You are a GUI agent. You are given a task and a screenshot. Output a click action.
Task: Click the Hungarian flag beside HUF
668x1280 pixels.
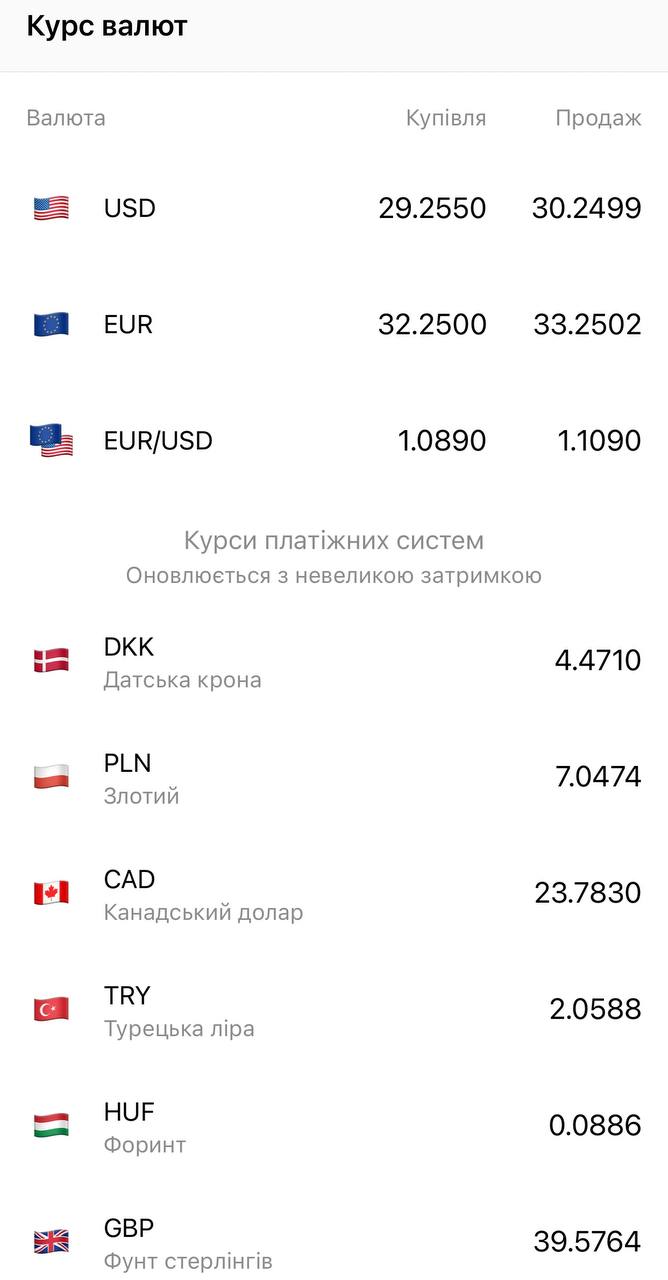click(x=51, y=1126)
